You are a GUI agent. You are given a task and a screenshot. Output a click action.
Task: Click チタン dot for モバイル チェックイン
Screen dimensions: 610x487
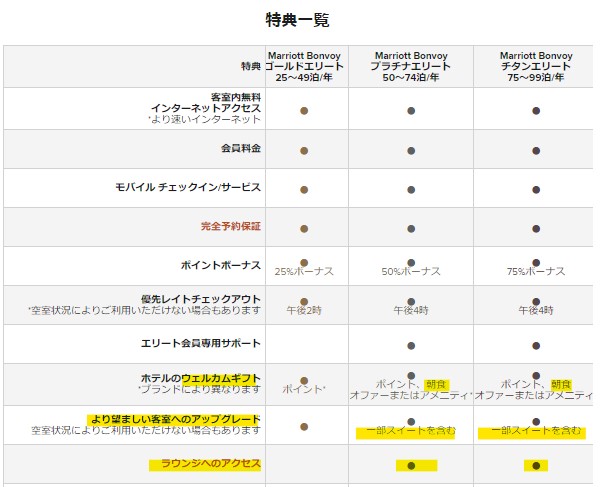pyautogui.click(x=536, y=190)
